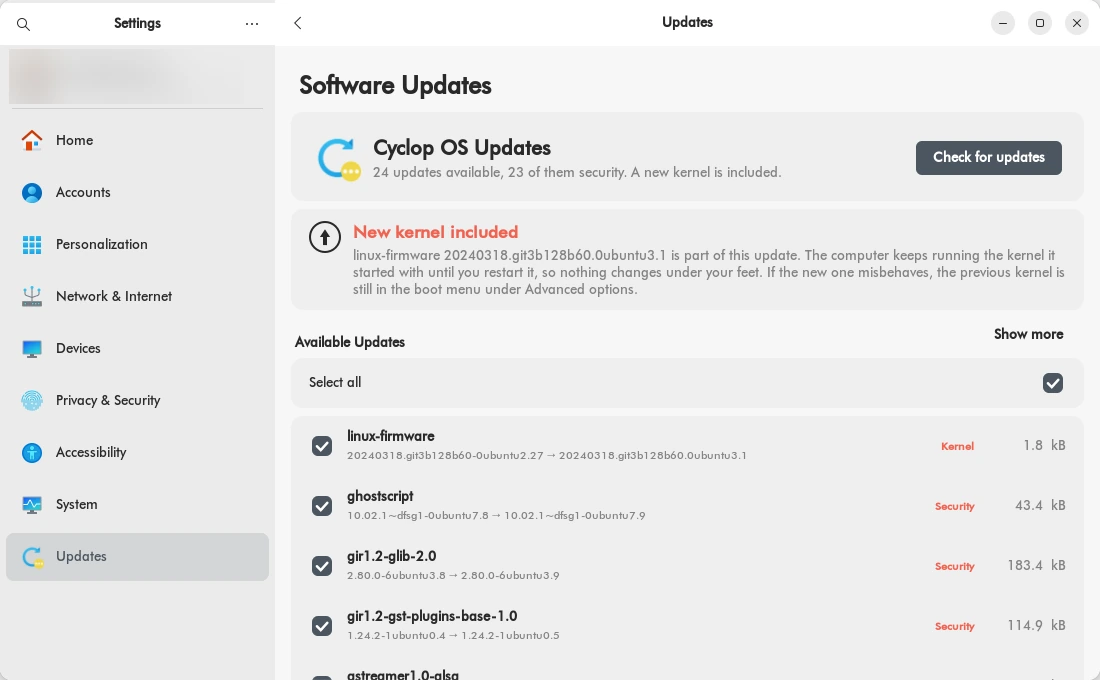Click the Accessibility figure icon
The image size is (1100, 680).
coord(32,453)
